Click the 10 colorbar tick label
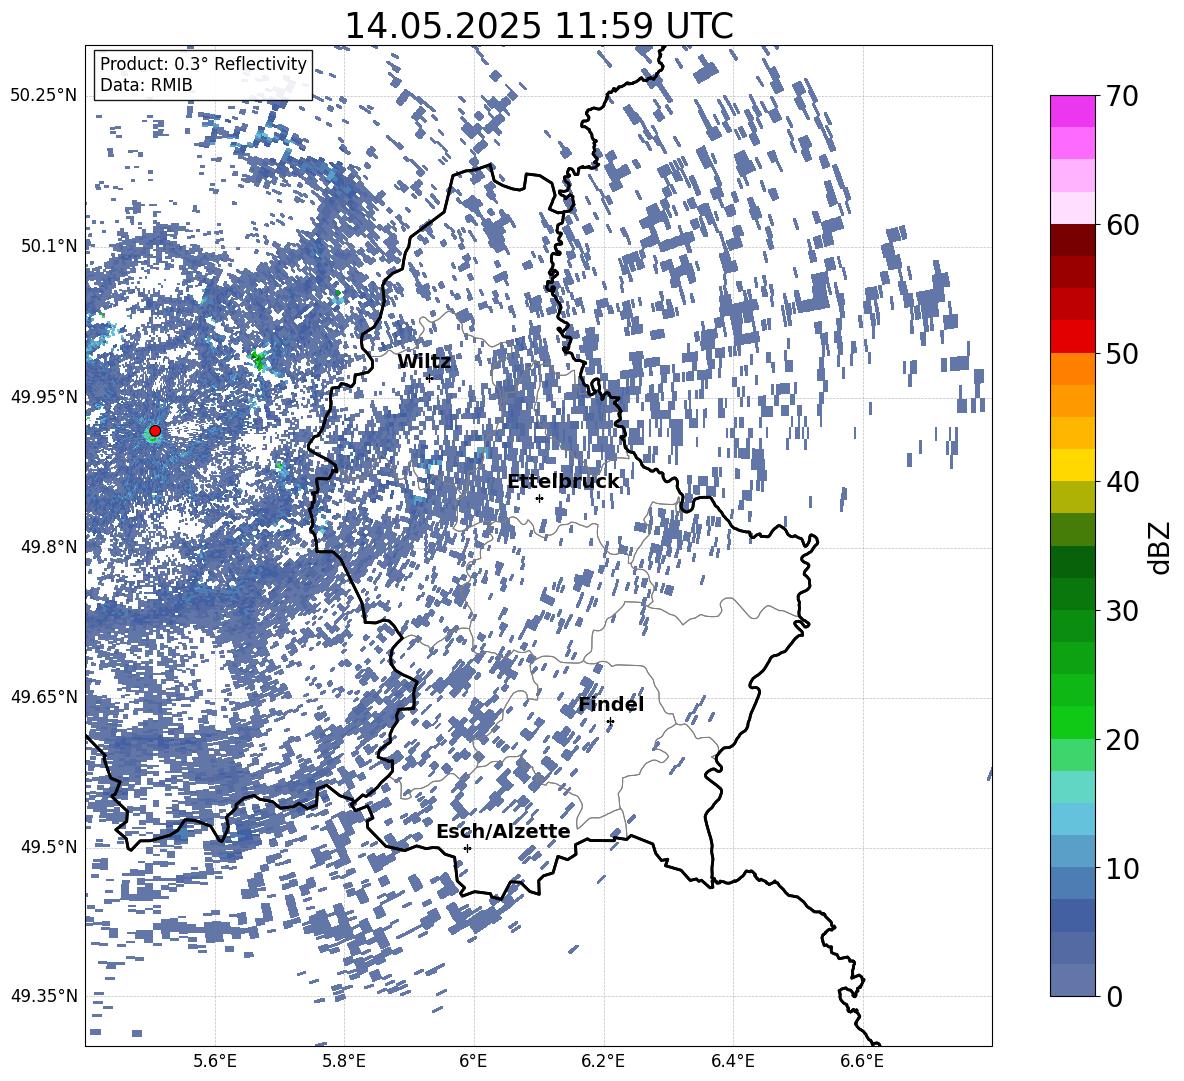Viewport: 1184px width, 1081px height. click(x=1123, y=868)
